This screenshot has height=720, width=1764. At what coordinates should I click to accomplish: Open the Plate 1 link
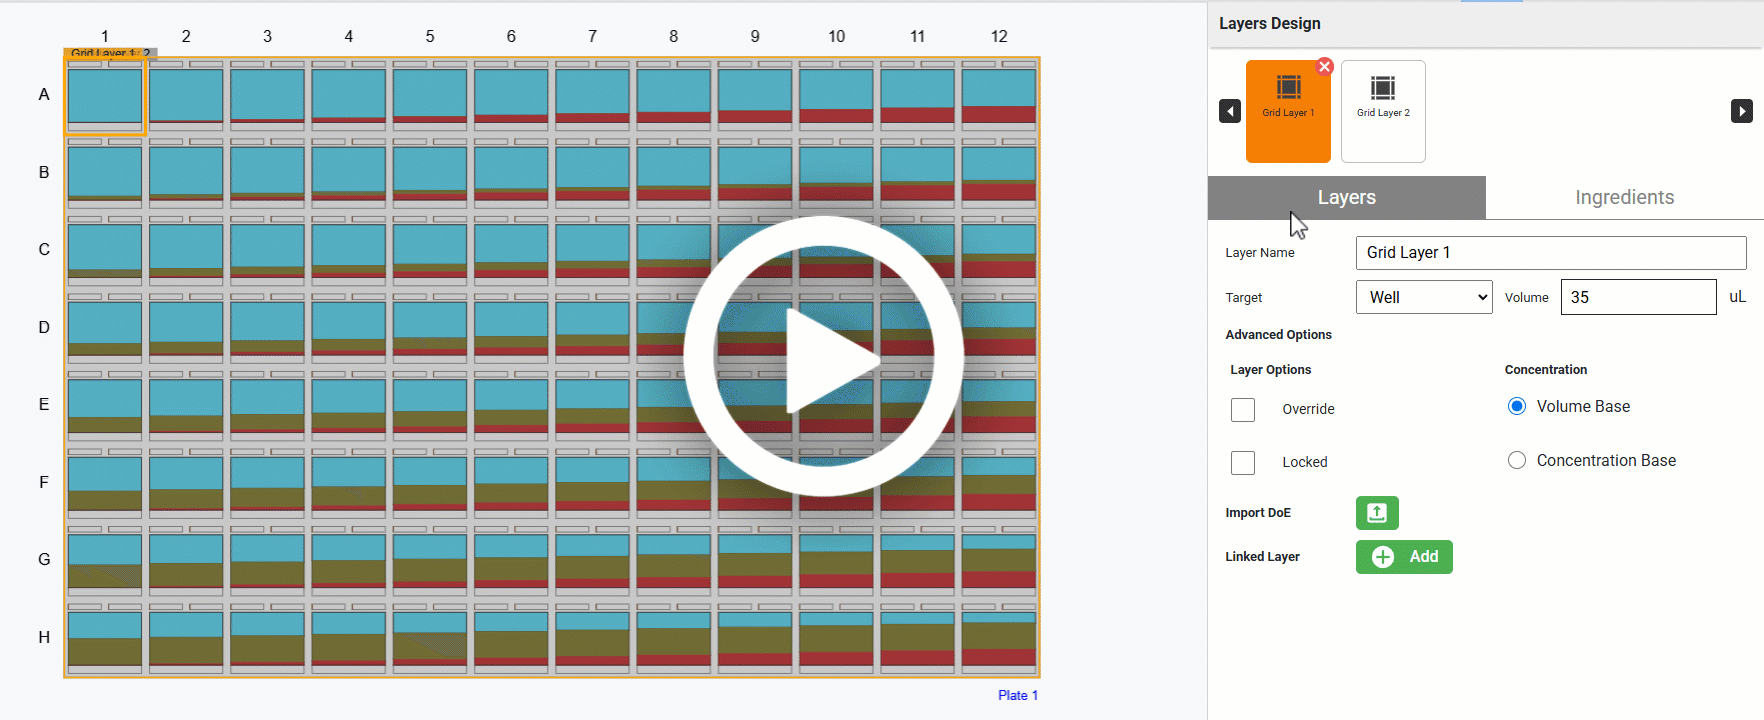(1017, 695)
